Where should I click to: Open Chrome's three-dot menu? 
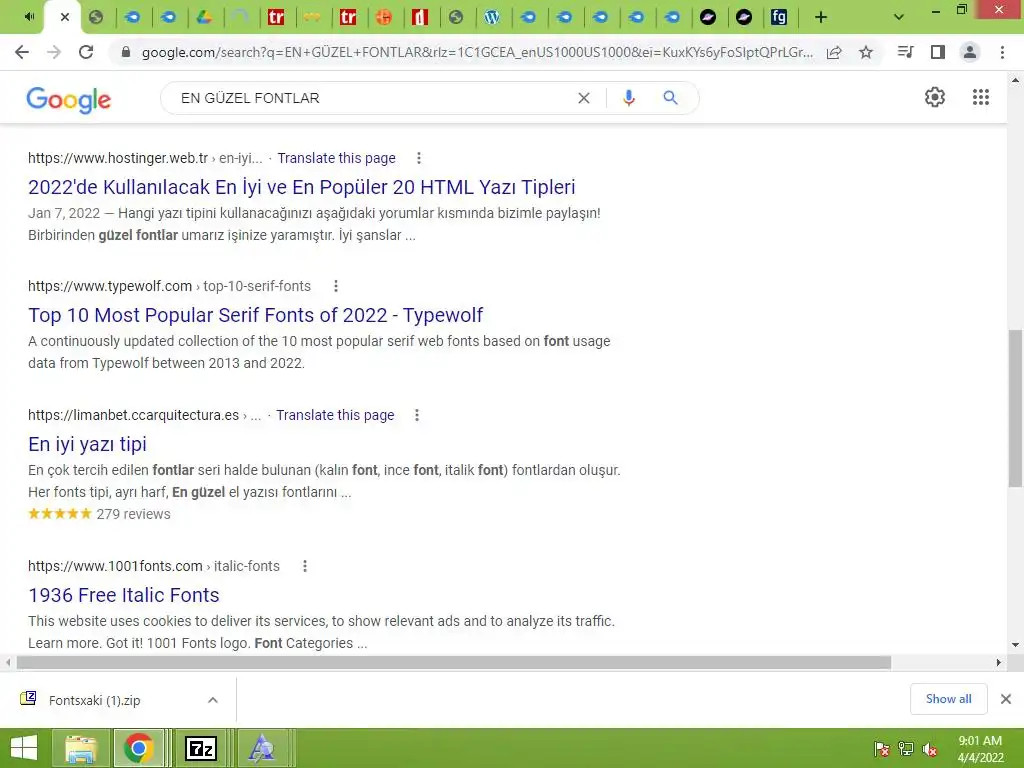1002,52
